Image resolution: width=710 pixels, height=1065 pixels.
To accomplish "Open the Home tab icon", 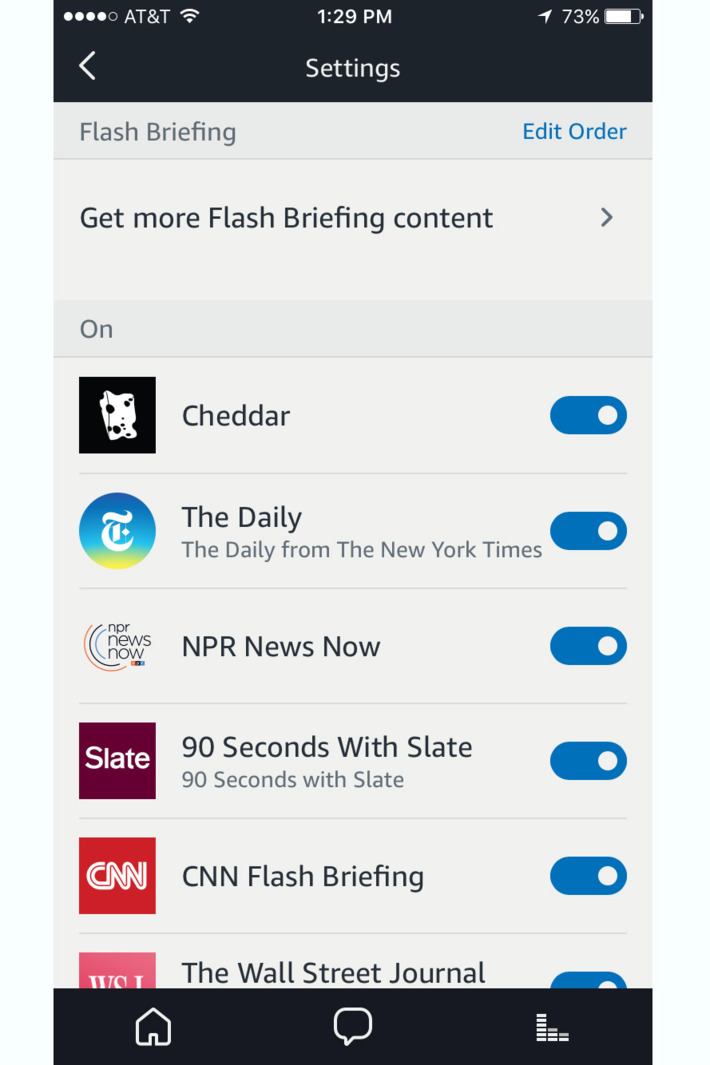I will pos(153,1026).
